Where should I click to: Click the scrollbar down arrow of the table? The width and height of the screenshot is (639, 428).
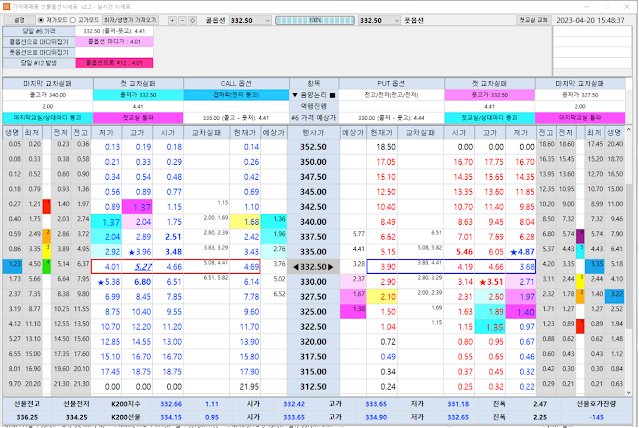tap(628, 393)
